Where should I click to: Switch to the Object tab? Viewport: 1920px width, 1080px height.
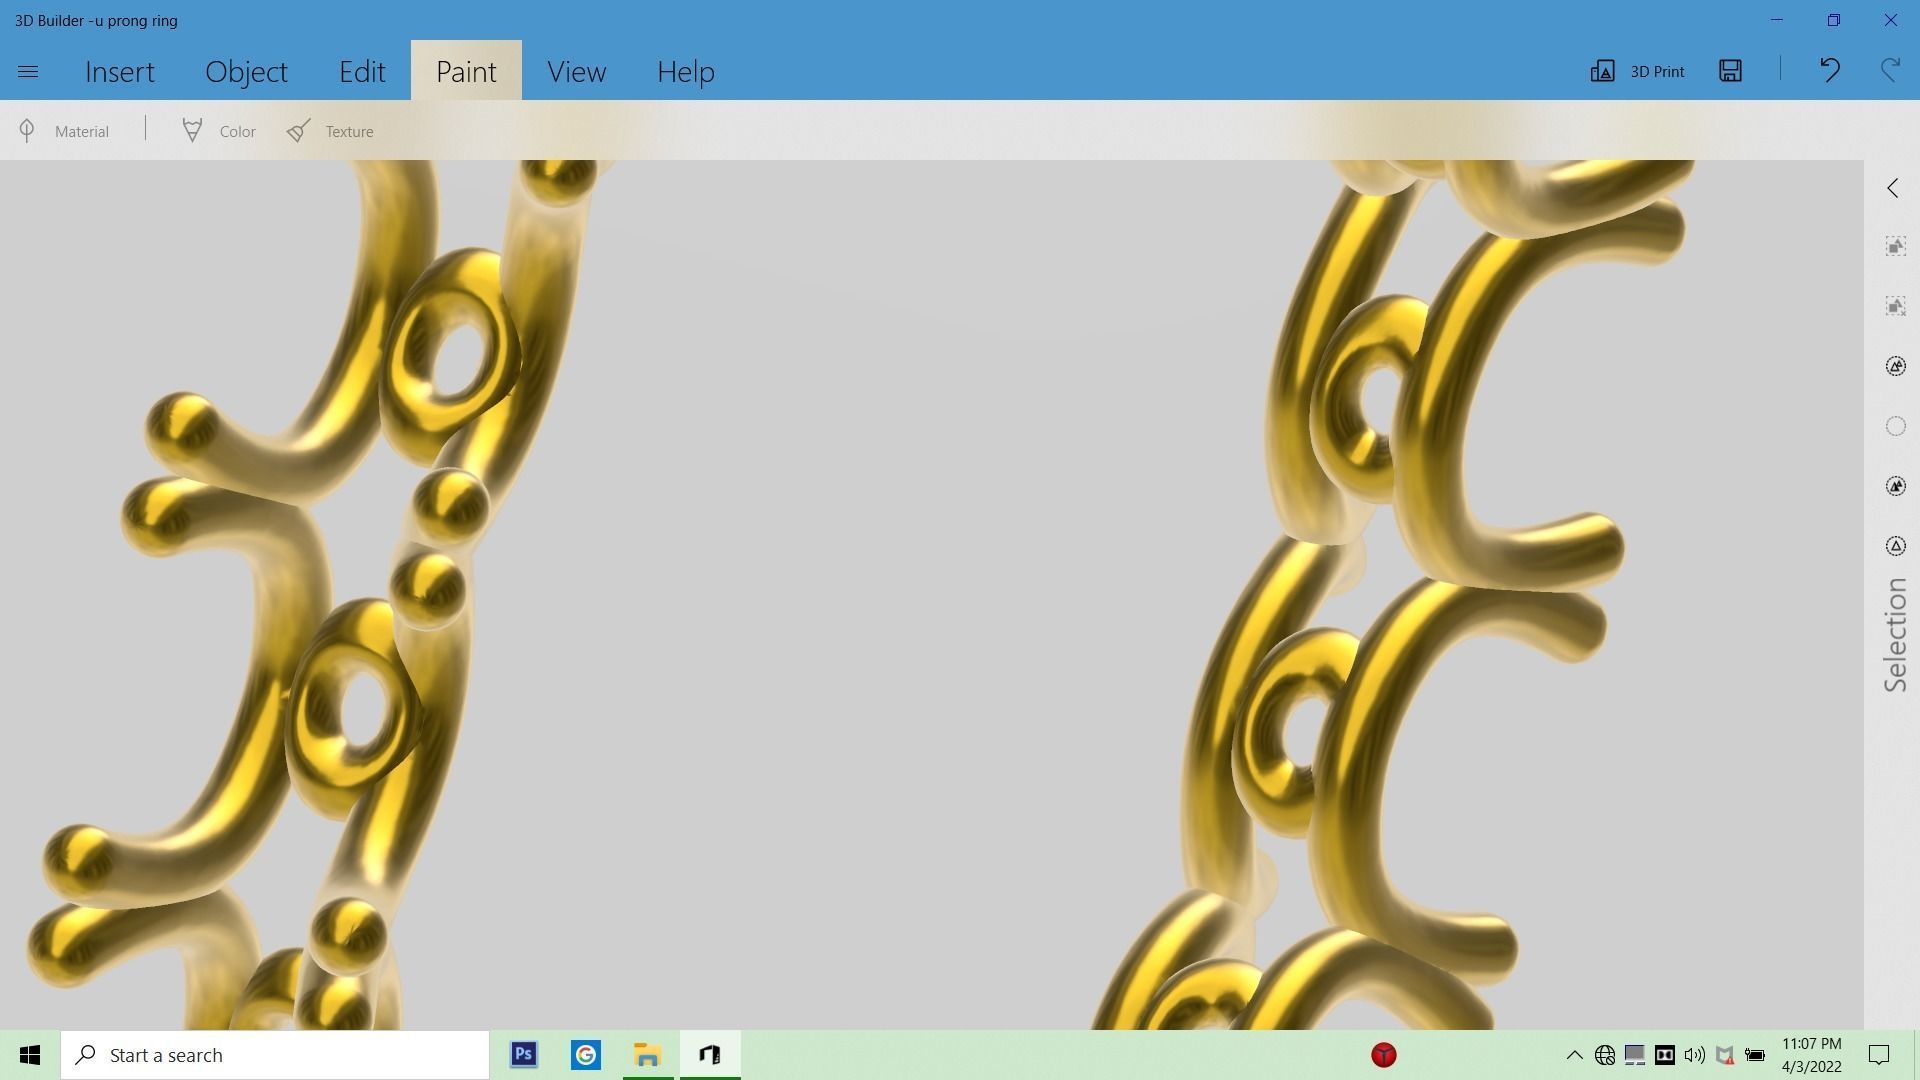pyautogui.click(x=246, y=71)
